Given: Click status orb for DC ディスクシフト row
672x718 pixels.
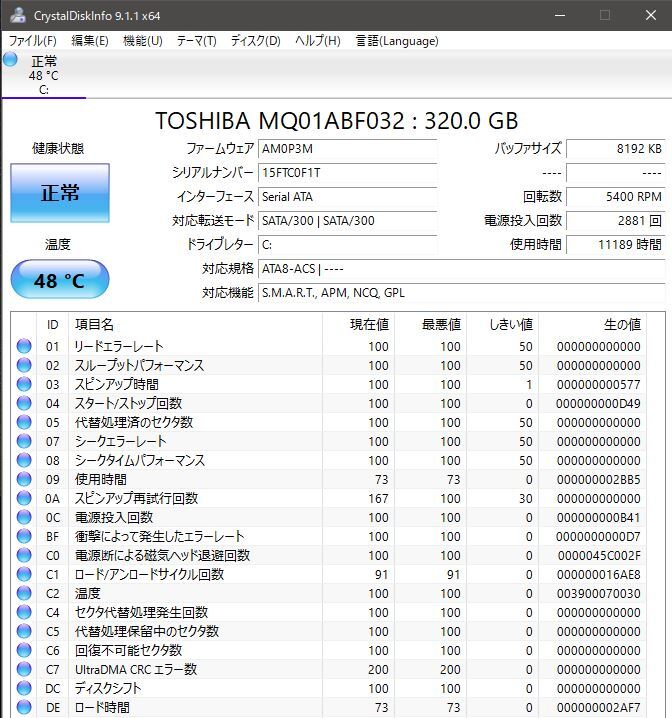Looking at the screenshot, I should 24,688.
